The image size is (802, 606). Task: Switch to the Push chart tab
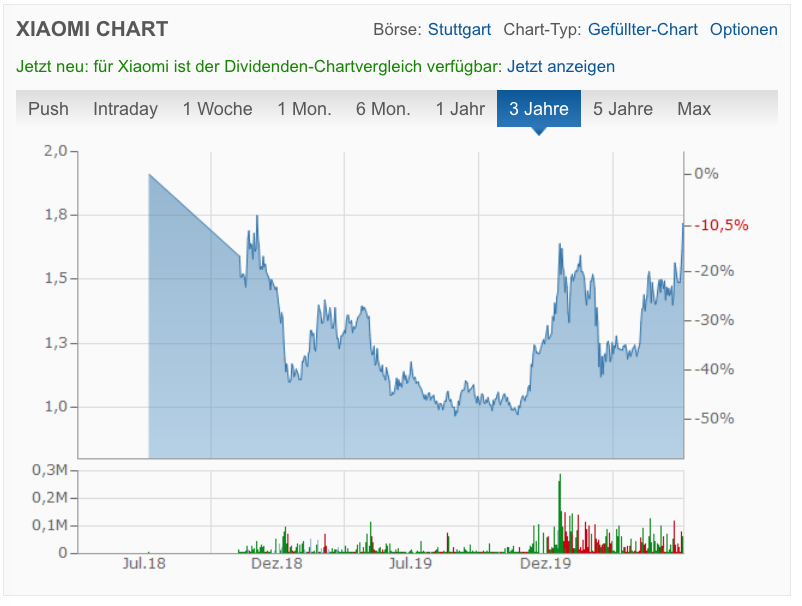click(x=48, y=109)
